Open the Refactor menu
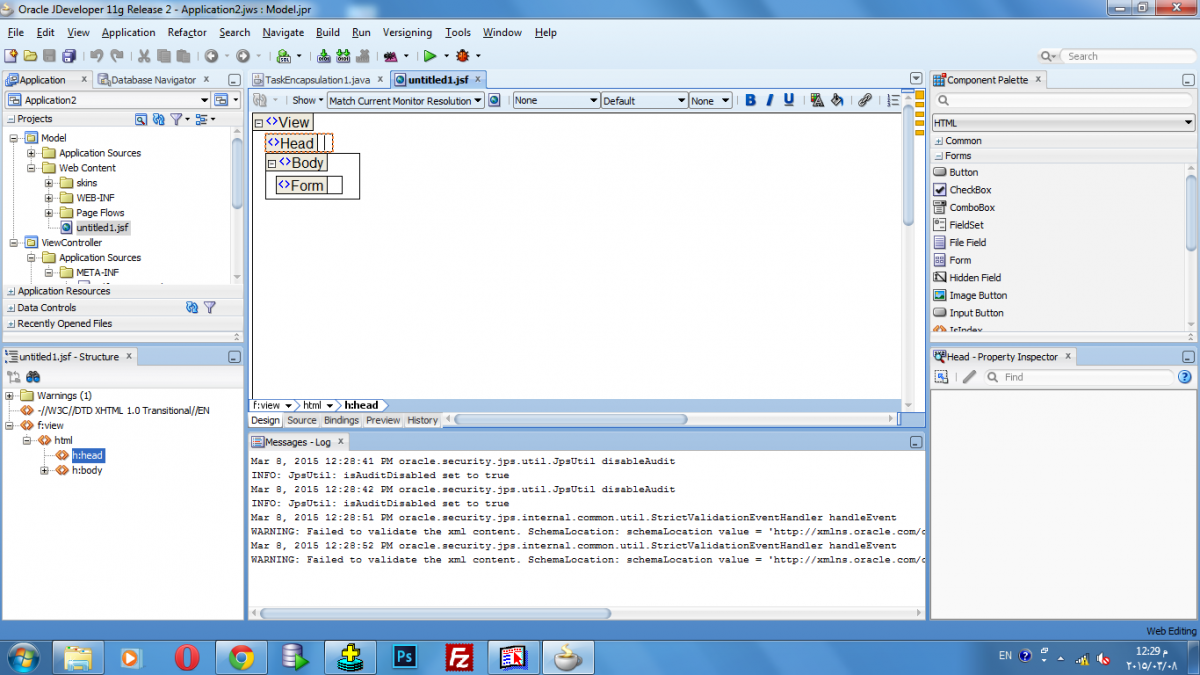This screenshot has width=1200, height=675. (187, 32)
